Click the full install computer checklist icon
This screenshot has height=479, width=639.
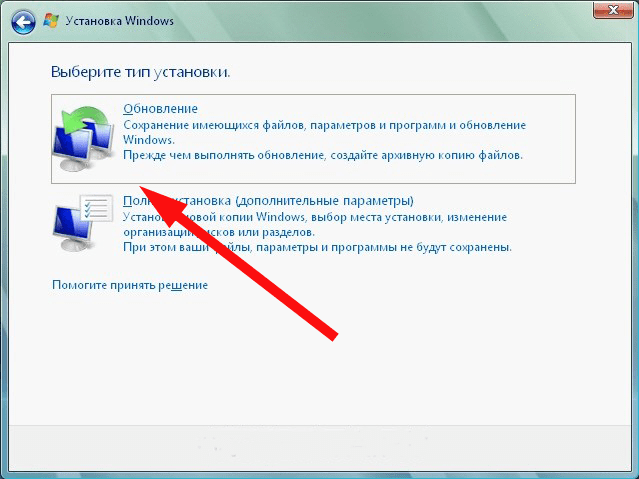[83, 223]
